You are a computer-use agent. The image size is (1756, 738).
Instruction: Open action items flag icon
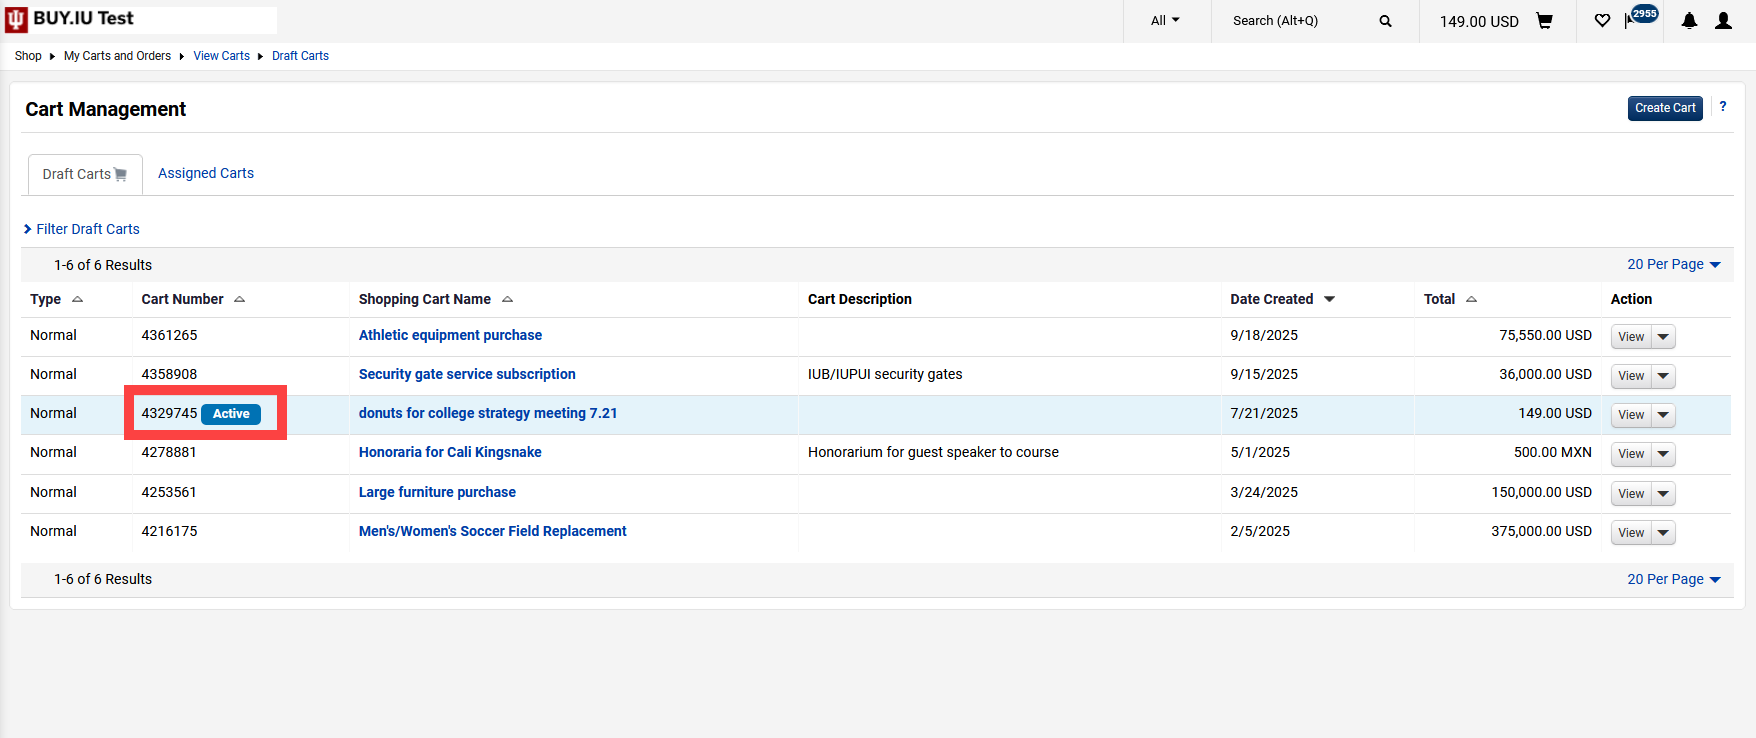click(1632, 21)
